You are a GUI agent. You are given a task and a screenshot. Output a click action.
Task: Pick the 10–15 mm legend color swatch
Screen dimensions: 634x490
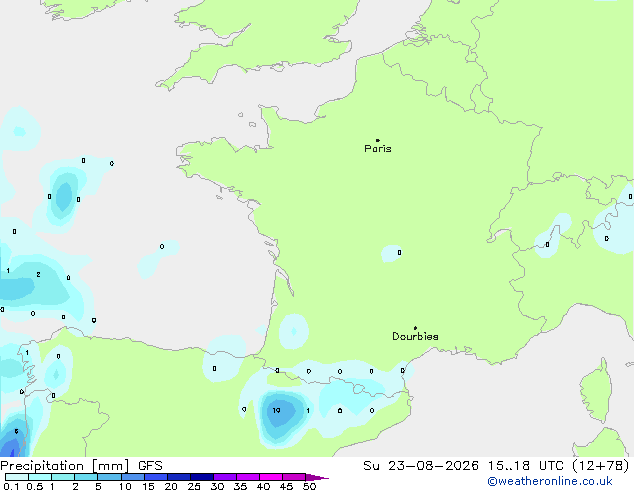[x=133, y=477]
